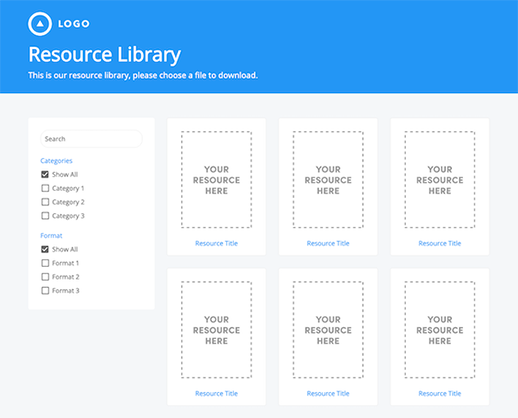The height and width of the screenshot is (418, 518).
Task: Toggle the Format 3 checkbox
Action: click(x=45, y=291)
